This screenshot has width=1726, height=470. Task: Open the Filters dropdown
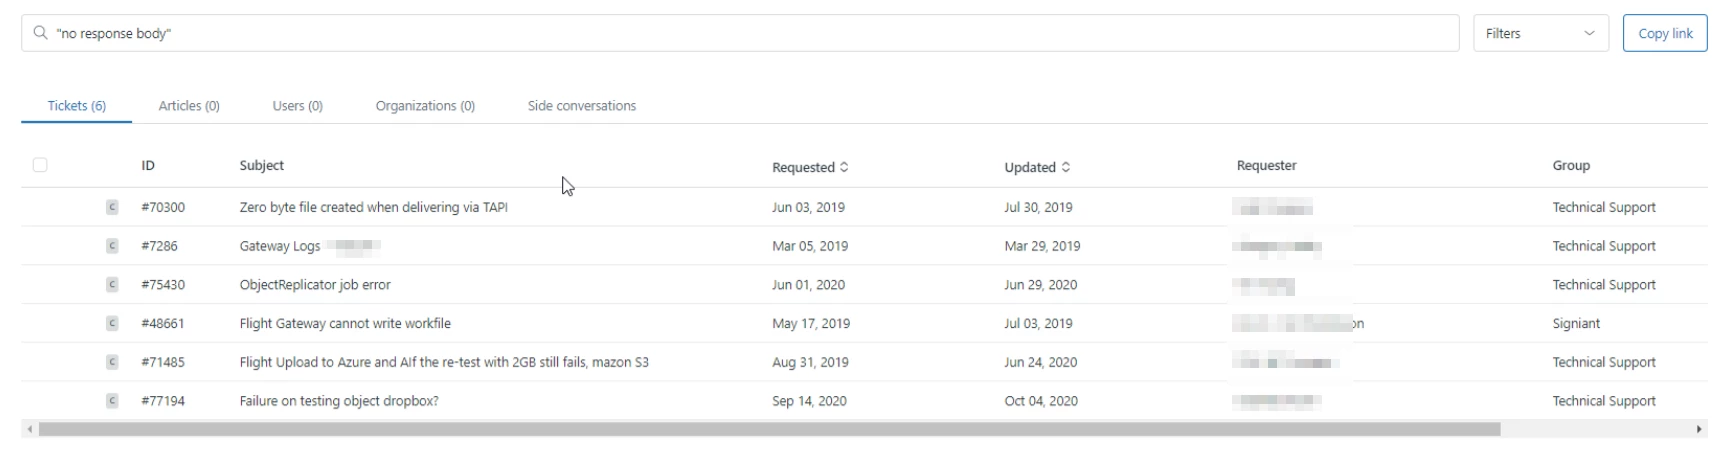click(1540, 33)
